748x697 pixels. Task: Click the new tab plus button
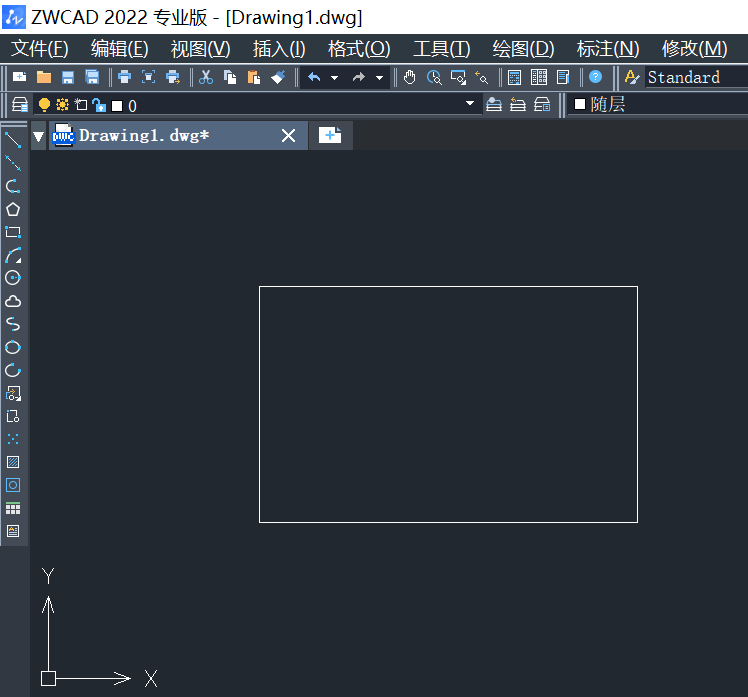330,135
